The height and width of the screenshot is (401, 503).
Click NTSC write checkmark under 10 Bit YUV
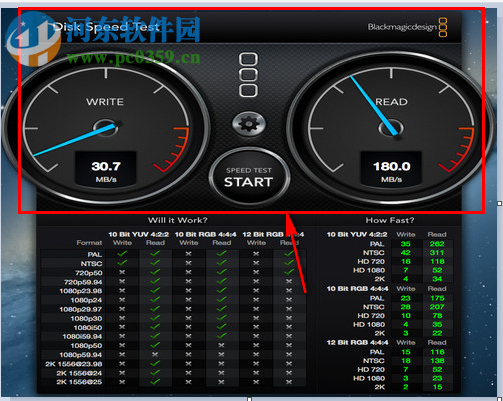point(122,263)
